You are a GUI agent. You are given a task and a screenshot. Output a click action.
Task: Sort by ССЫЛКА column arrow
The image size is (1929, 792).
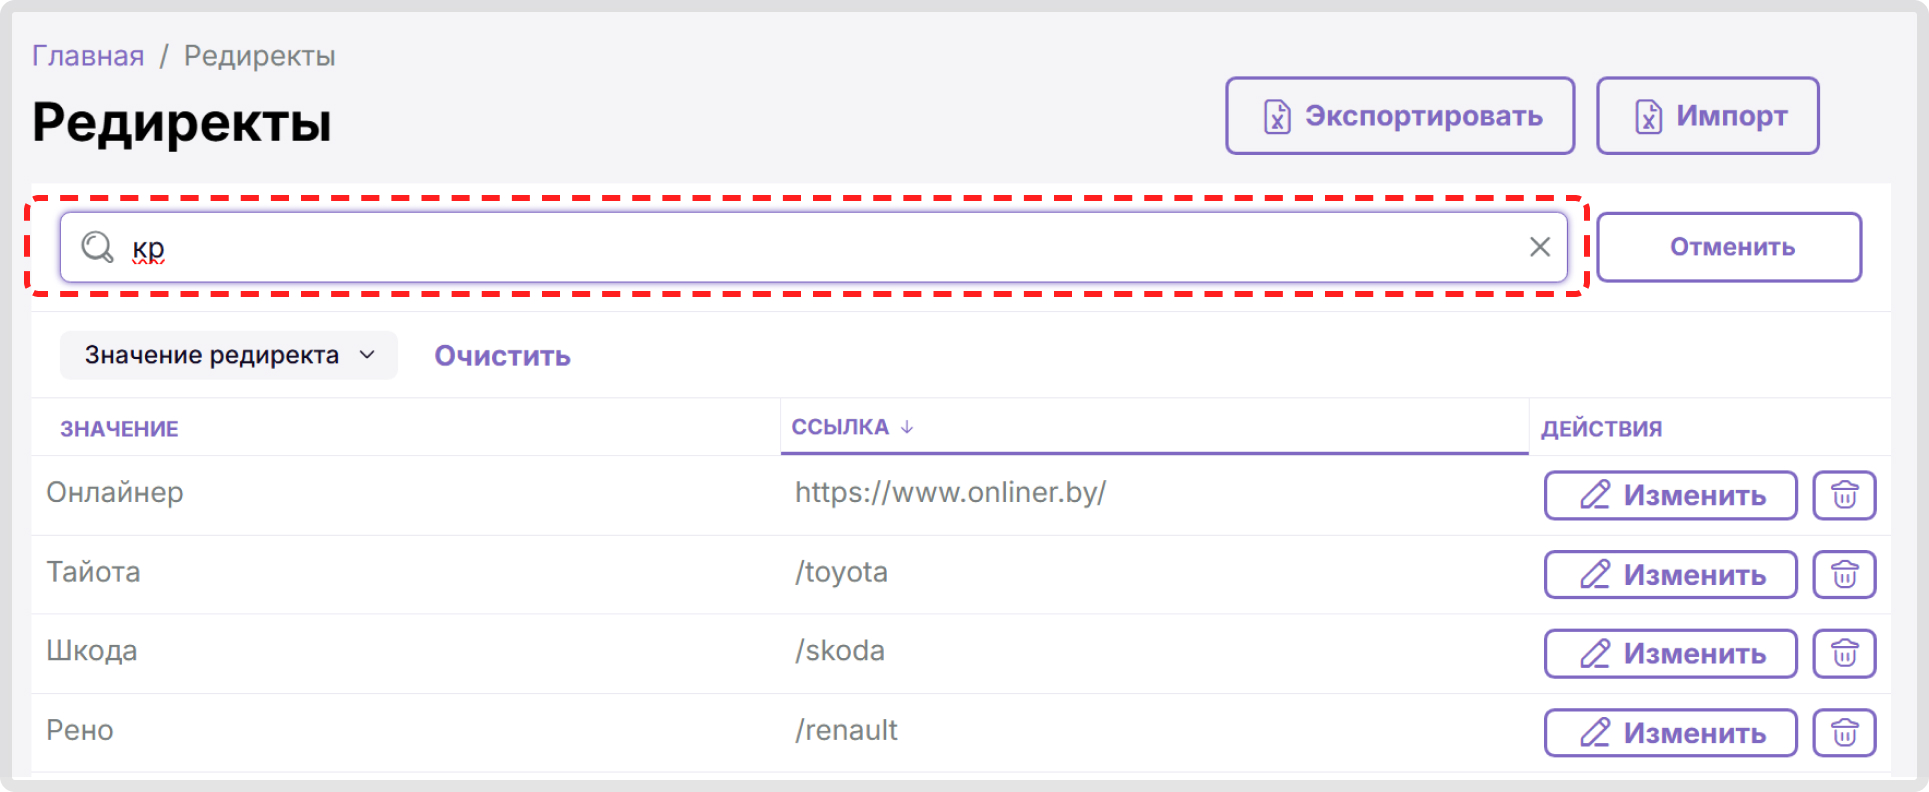[x=907, y=427]
